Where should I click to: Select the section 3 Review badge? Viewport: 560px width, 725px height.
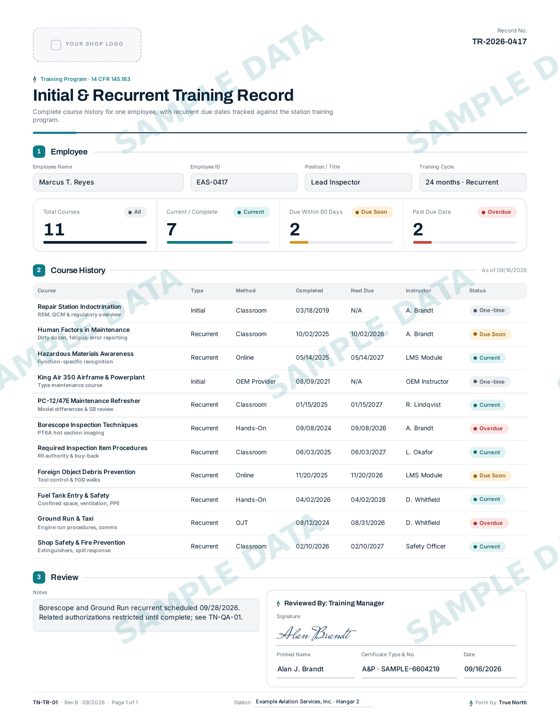click(x=39, y=577)
